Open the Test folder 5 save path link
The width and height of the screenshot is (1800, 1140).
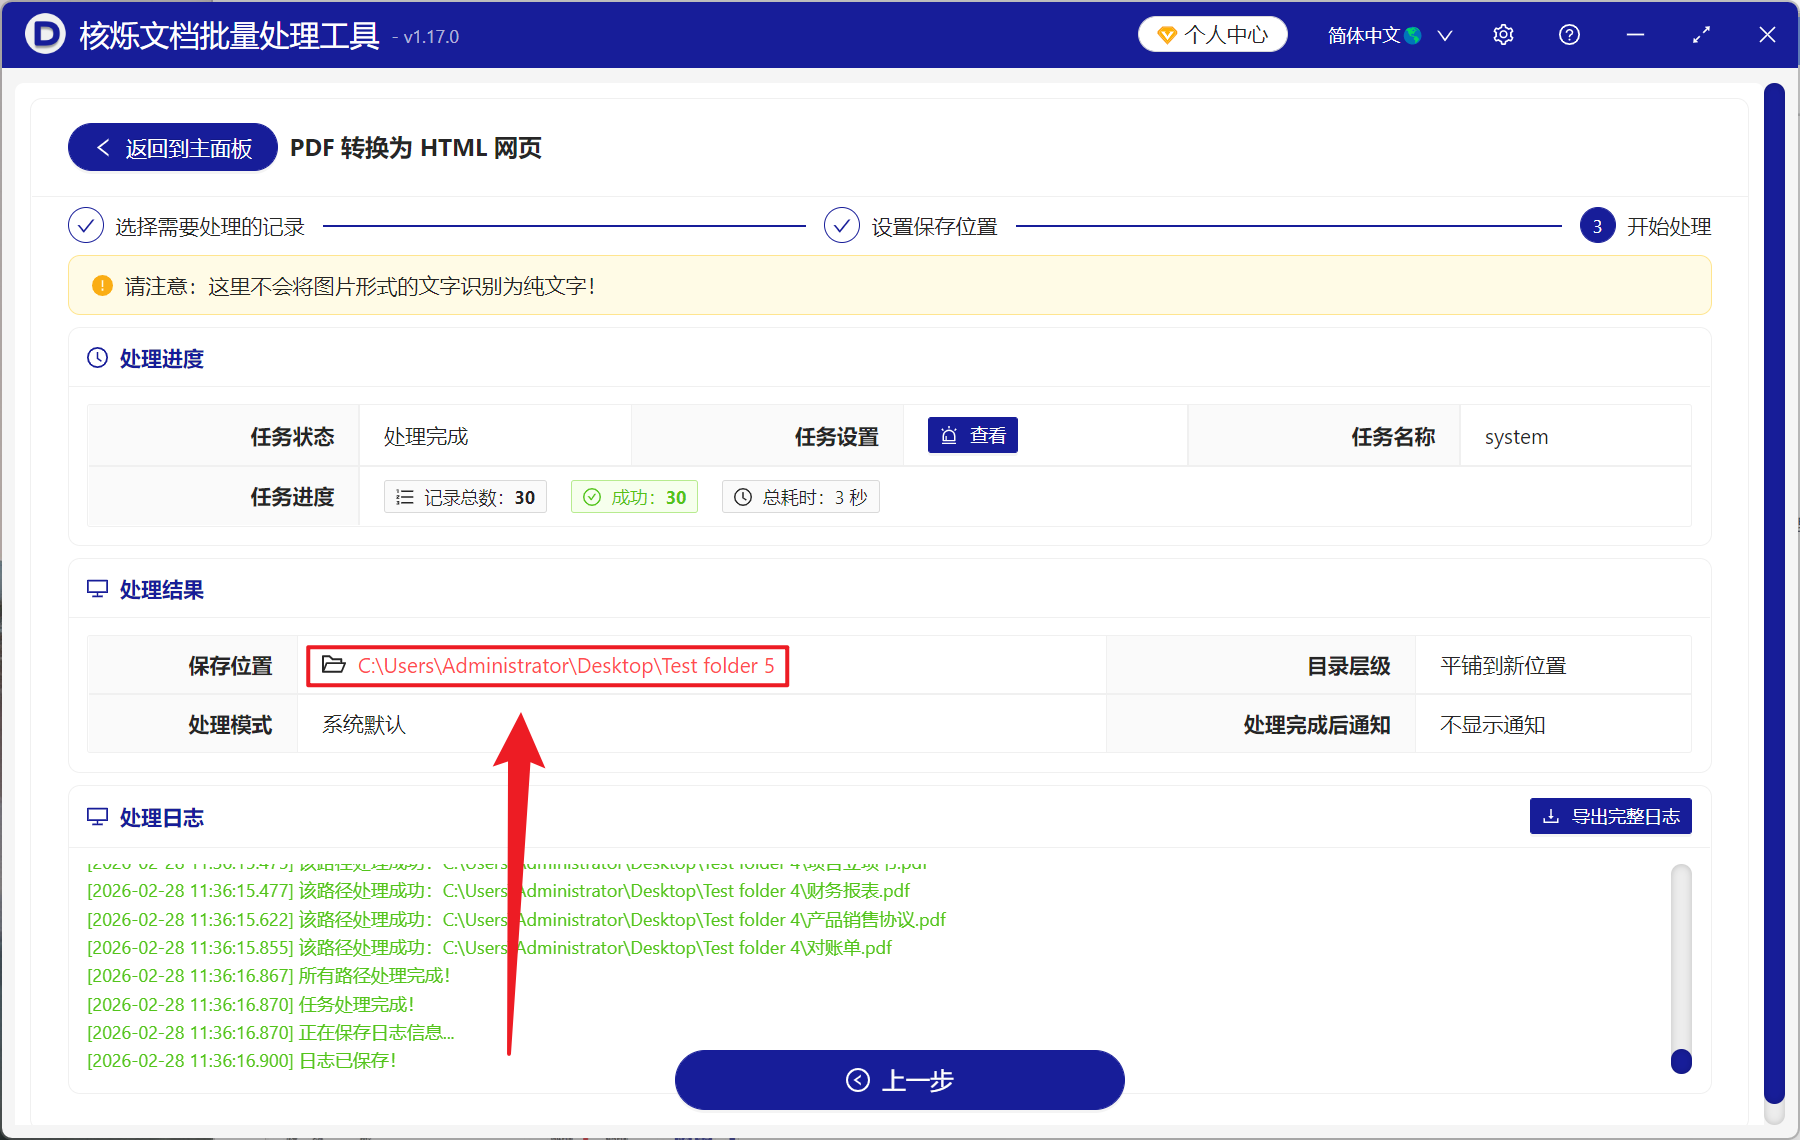pyautogui.click(x=566, y=665)
